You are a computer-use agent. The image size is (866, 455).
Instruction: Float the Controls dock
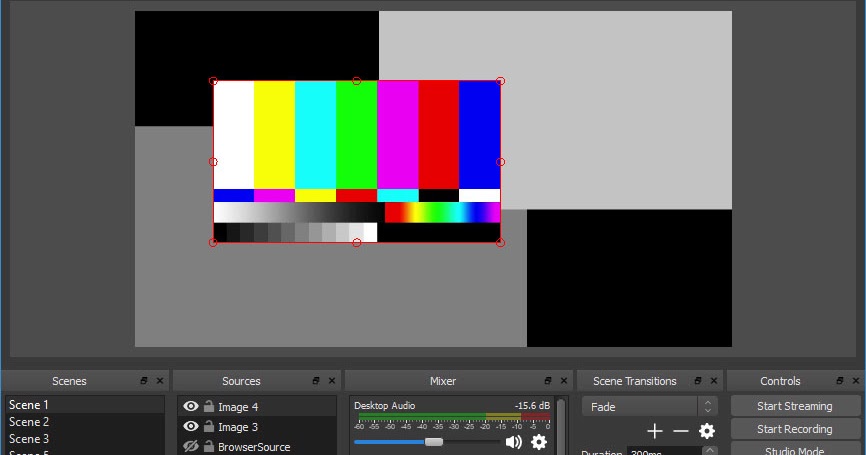click(840, 380)
